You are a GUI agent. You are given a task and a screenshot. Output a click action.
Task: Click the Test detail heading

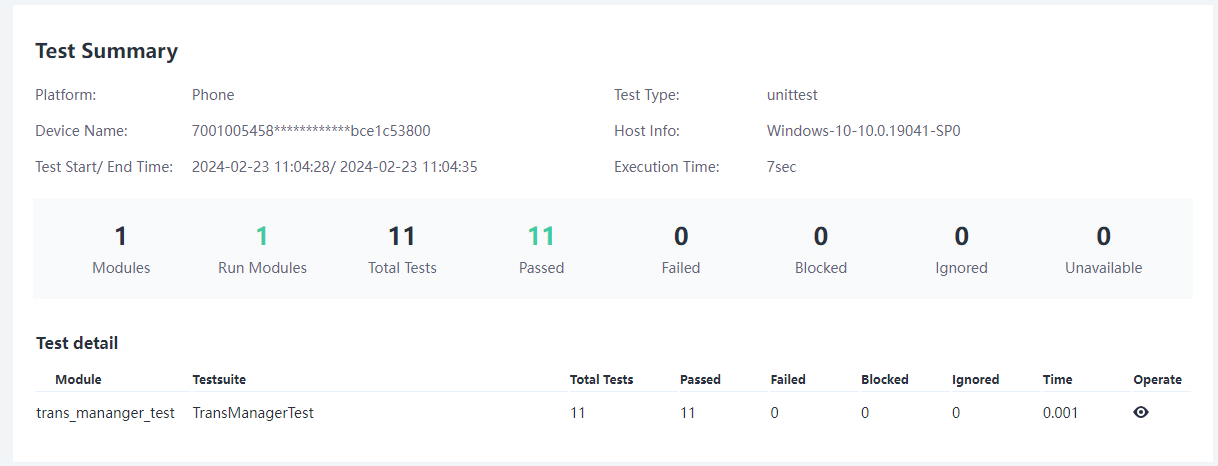click(77, 343)
